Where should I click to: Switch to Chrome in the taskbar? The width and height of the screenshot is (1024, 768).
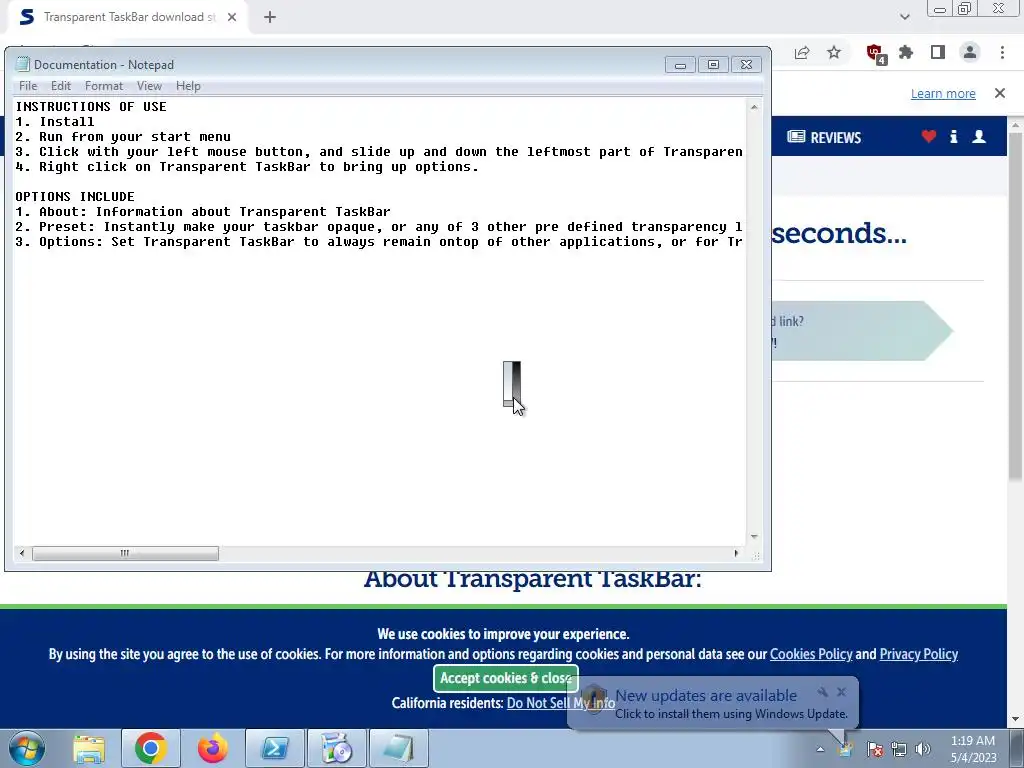click(x=151, y=748)
